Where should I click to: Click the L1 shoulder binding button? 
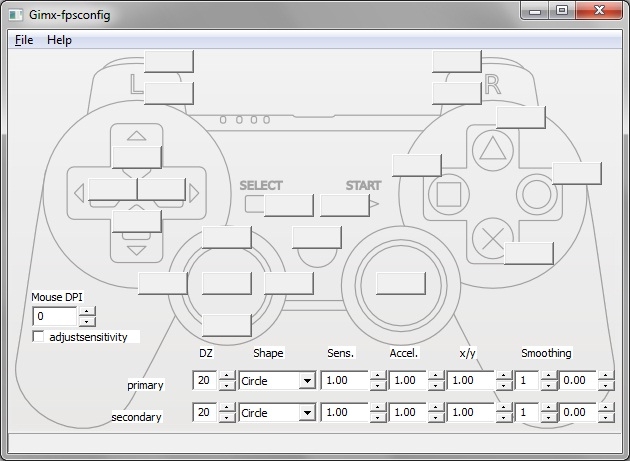[x=169, y=93]
